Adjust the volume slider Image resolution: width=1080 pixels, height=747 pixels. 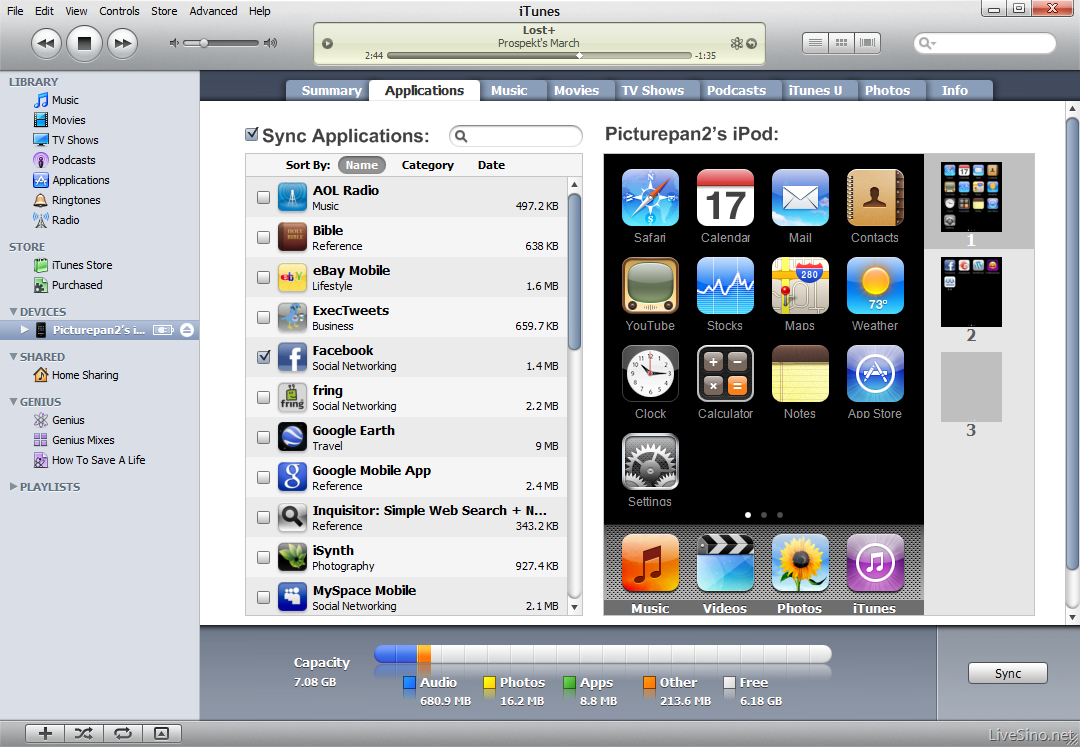(x=222, y=43)
